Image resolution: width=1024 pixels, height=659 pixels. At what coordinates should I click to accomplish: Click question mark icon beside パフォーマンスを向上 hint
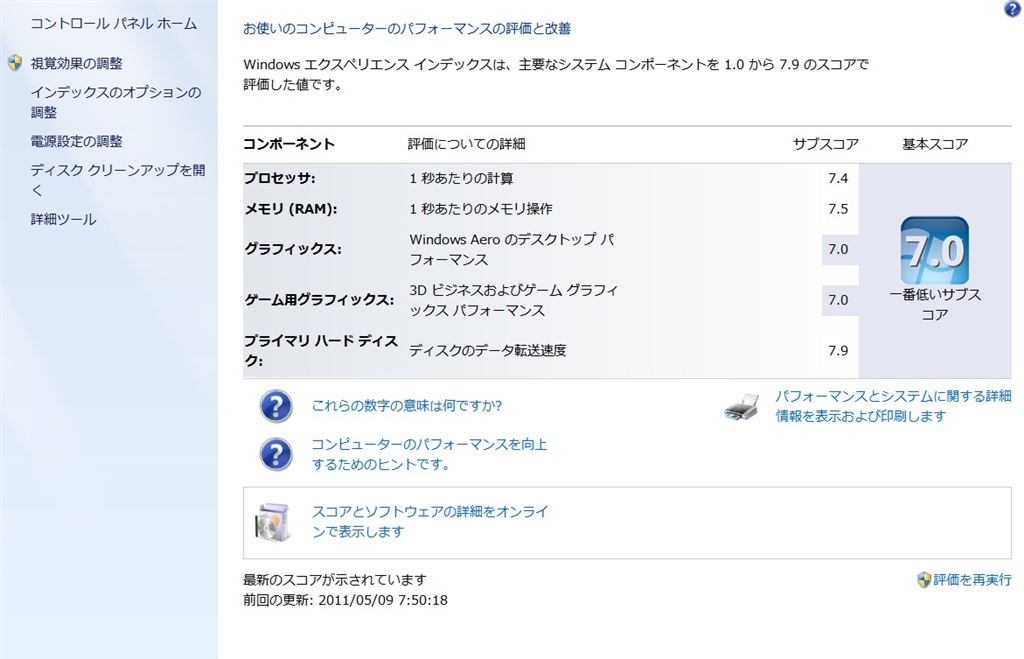point(276,454)
